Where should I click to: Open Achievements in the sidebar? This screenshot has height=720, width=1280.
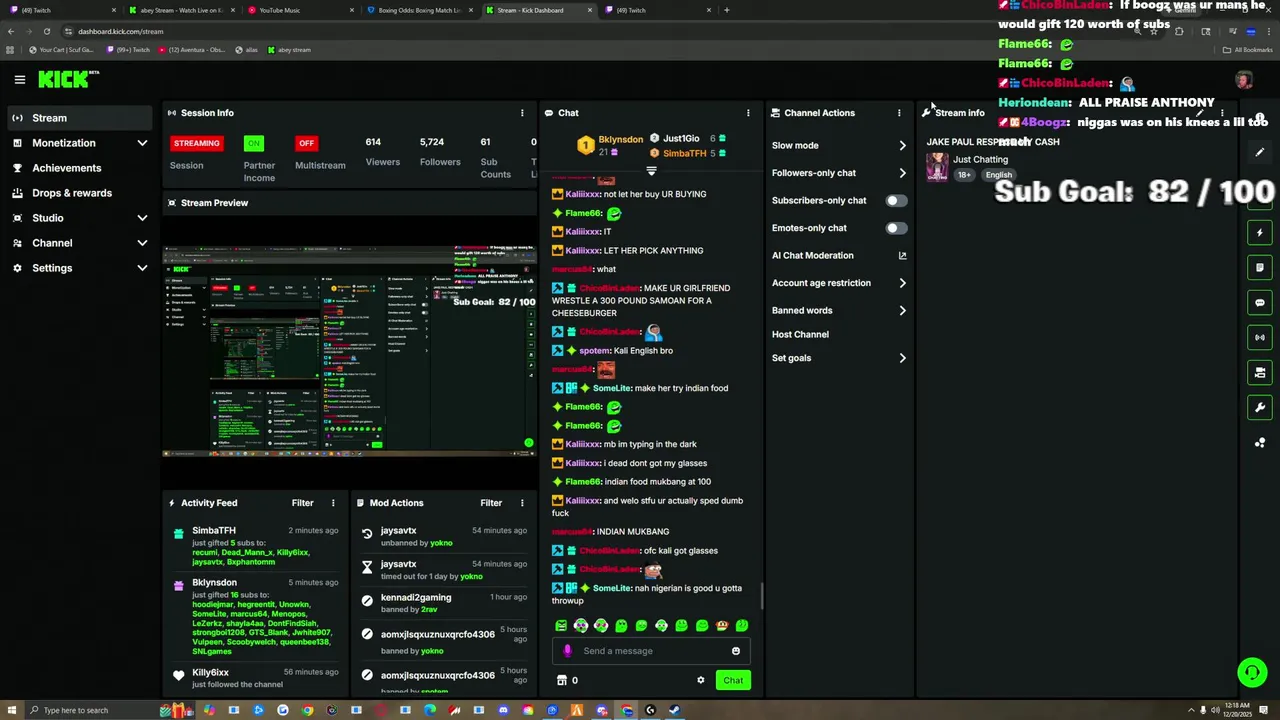pyautogui.click(x=82, y=168)
